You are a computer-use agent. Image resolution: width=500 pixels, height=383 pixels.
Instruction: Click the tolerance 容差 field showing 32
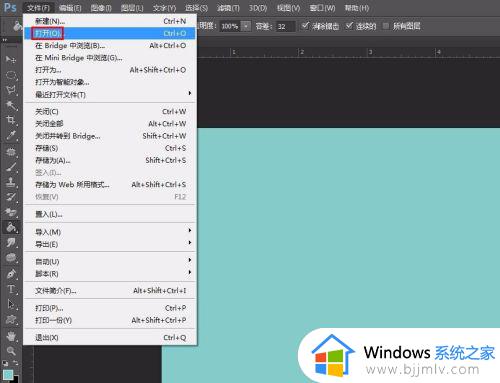[285, 26]
